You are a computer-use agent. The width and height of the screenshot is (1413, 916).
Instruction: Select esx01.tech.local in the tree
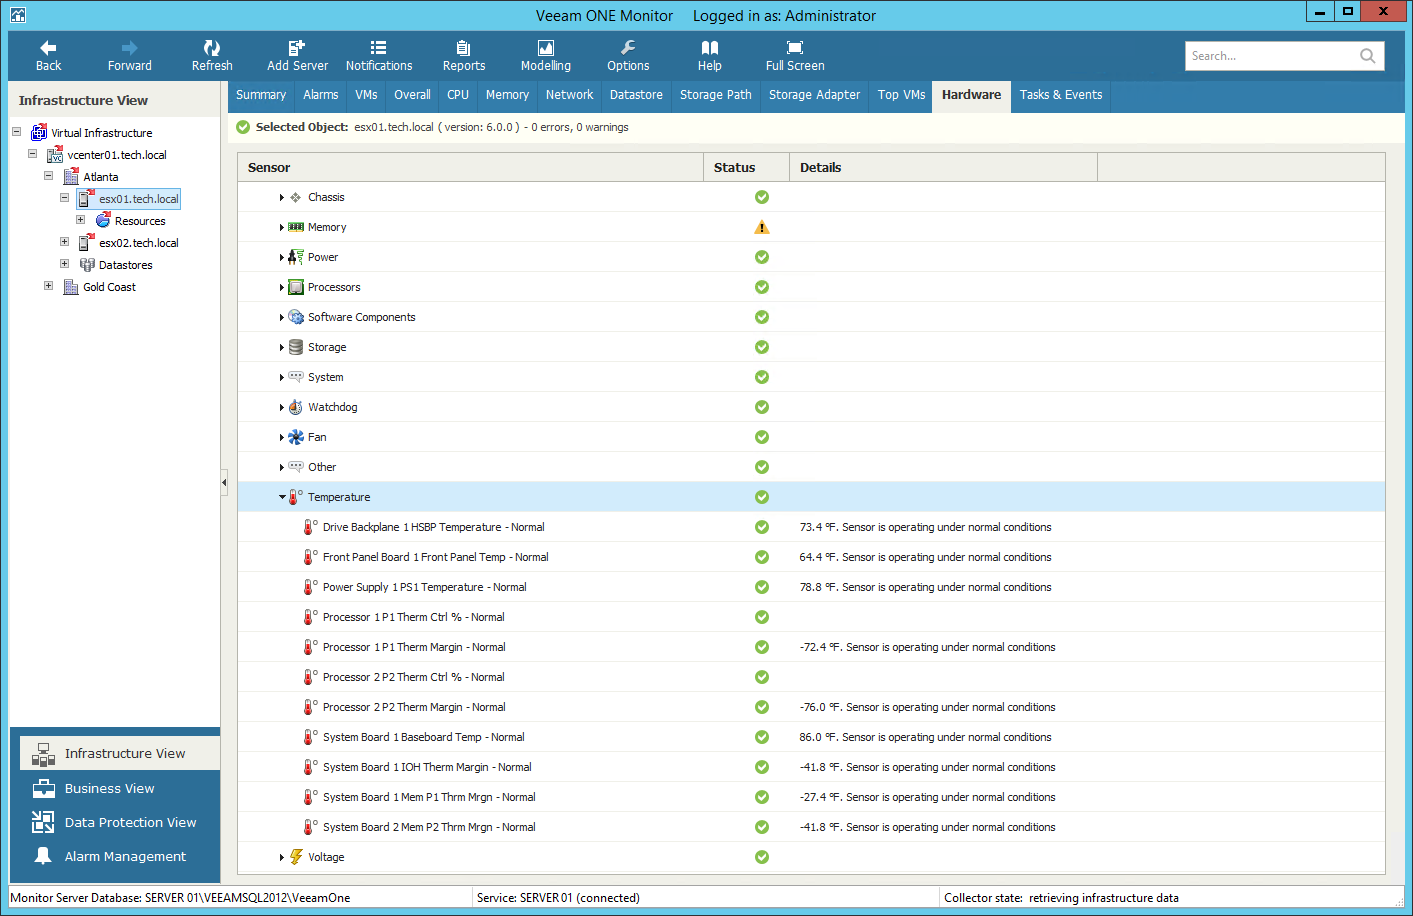coord(139,199)
